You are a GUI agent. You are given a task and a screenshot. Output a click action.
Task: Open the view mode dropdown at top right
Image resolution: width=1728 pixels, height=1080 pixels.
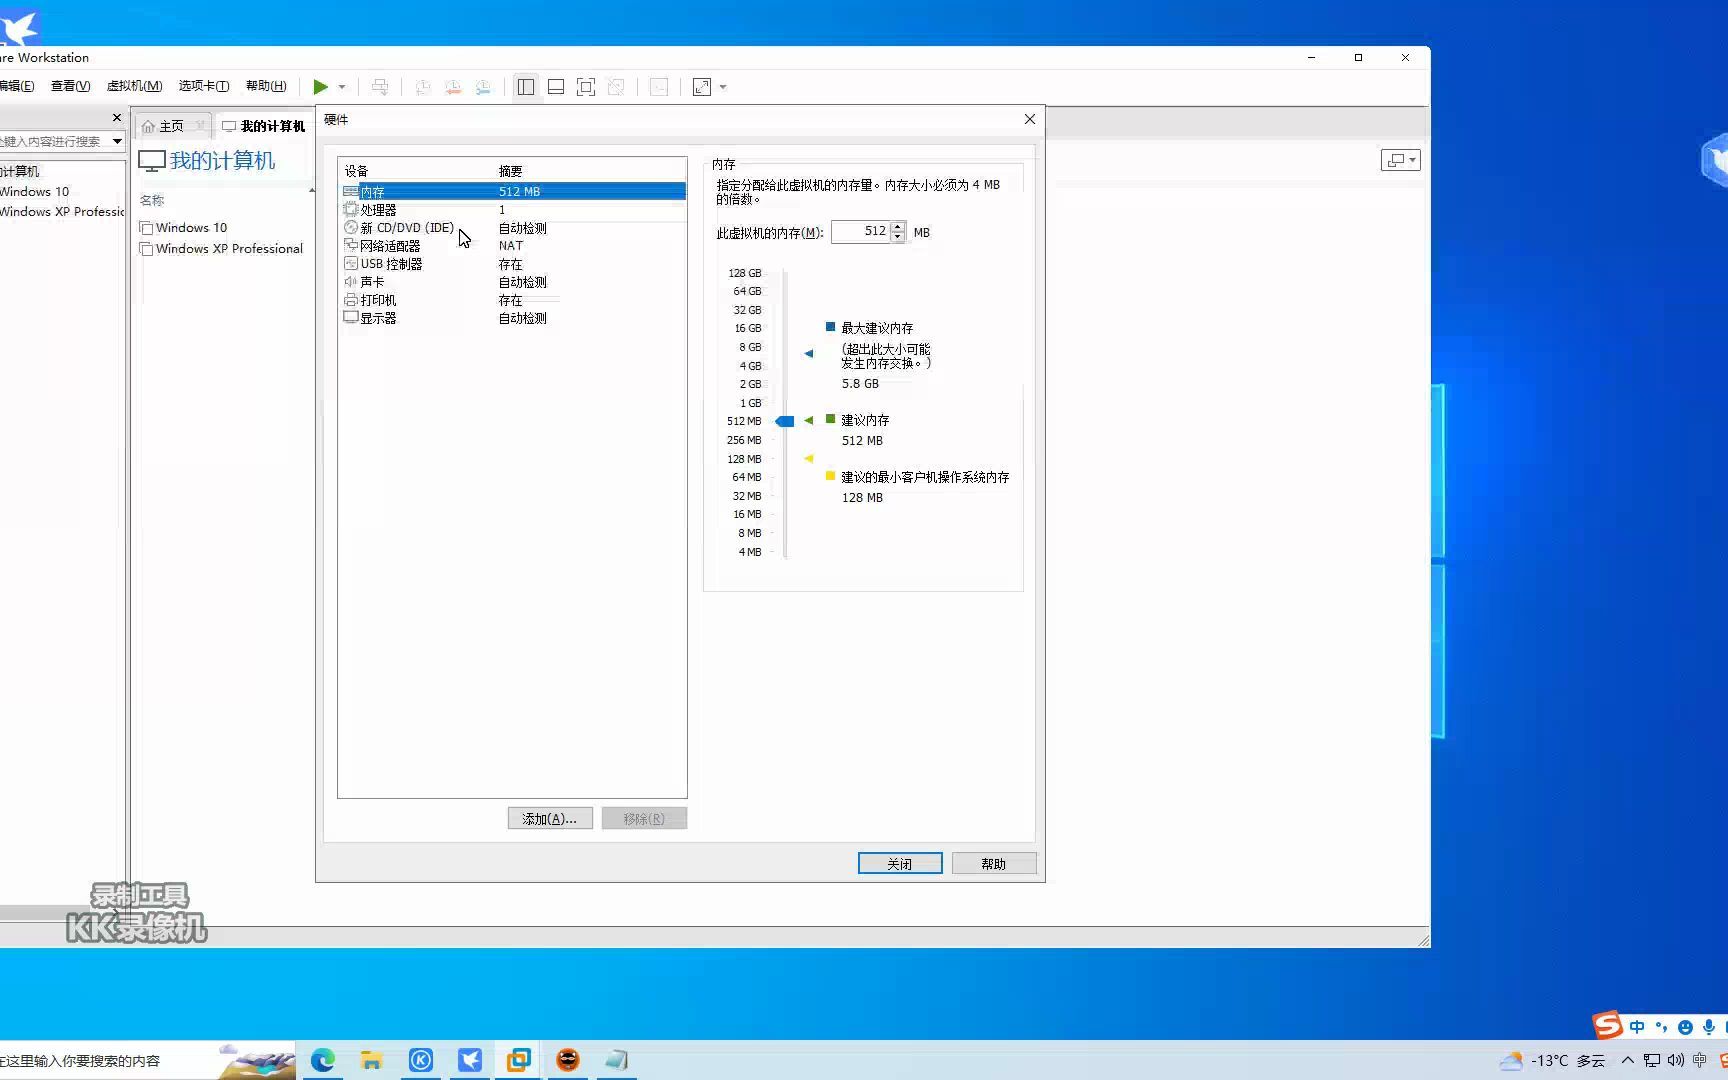pos(1400,160)
